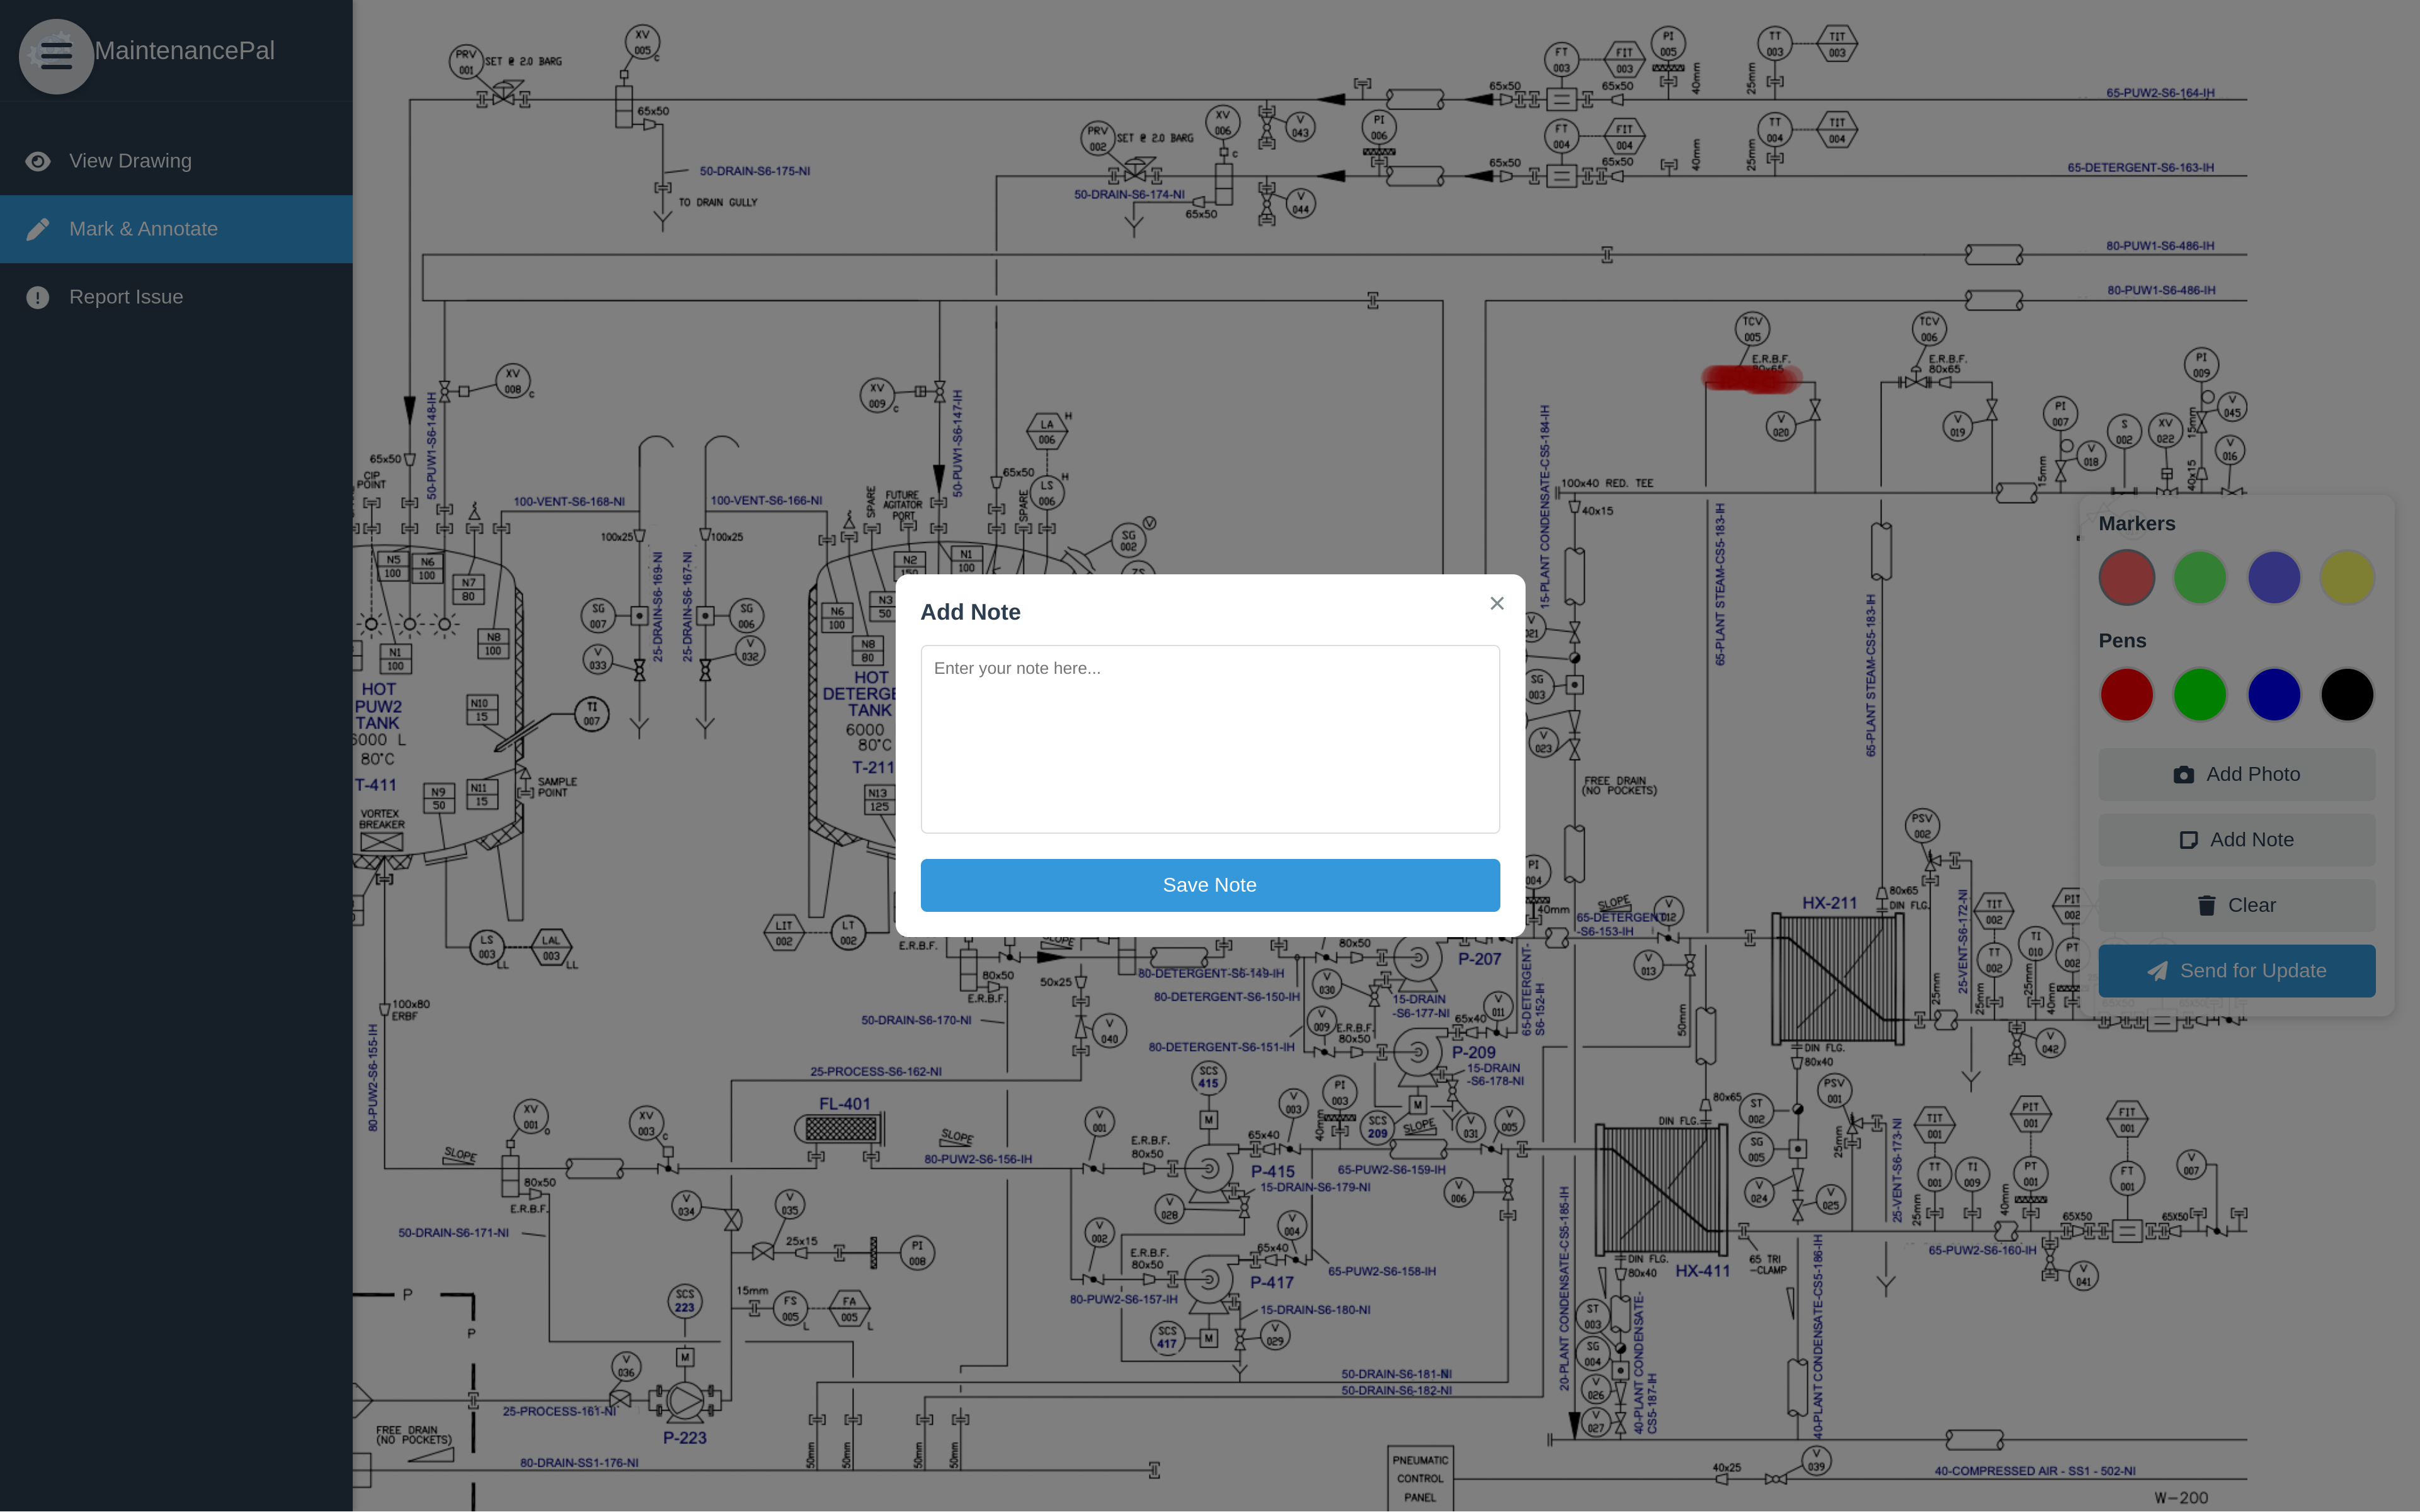2420x1512 pixels.
Task: Click the Send for Update button
Action: tap(2236, 971)
